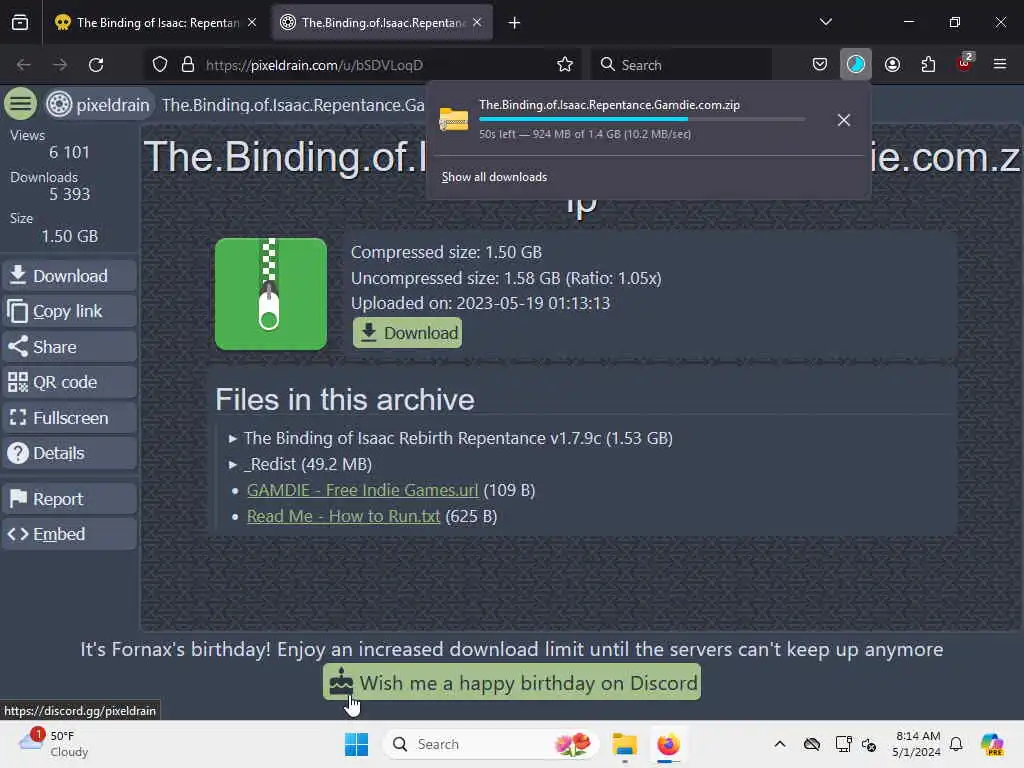Viewport: 1024px width, 768px height.
Task: Click the Copilot preview icon
Action: coord(992,744)
